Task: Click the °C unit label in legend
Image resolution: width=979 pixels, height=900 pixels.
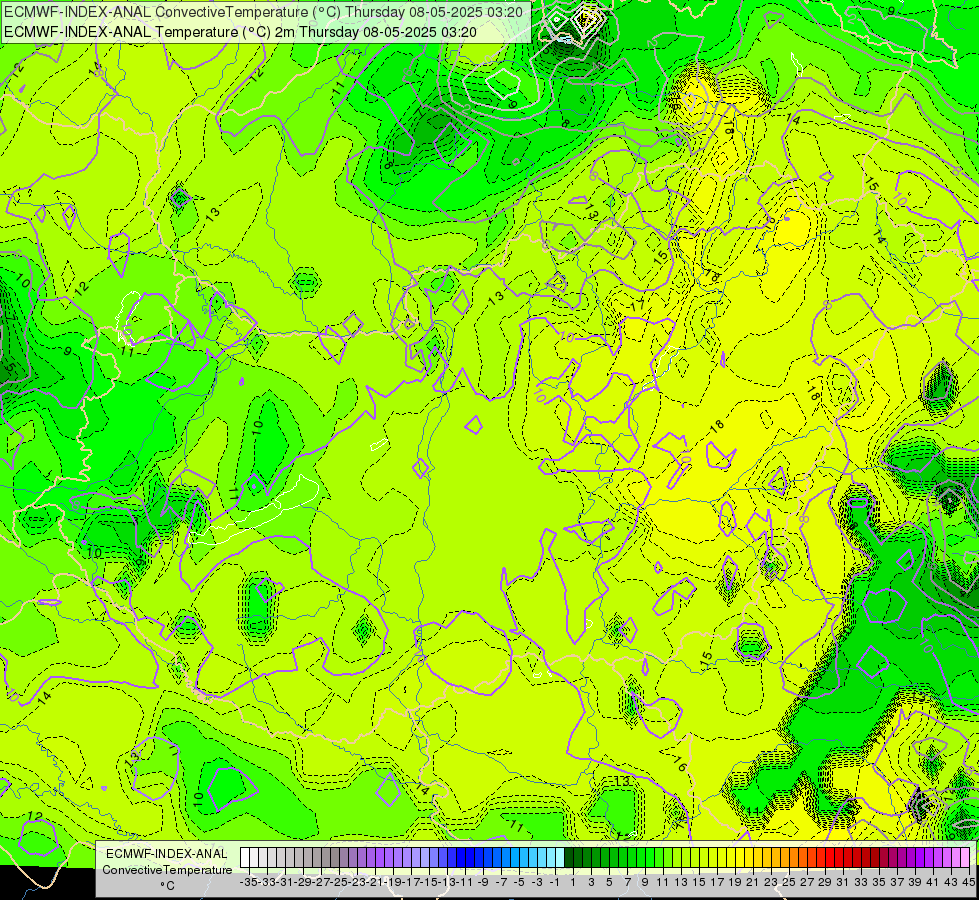Action: tap(167, 886)
